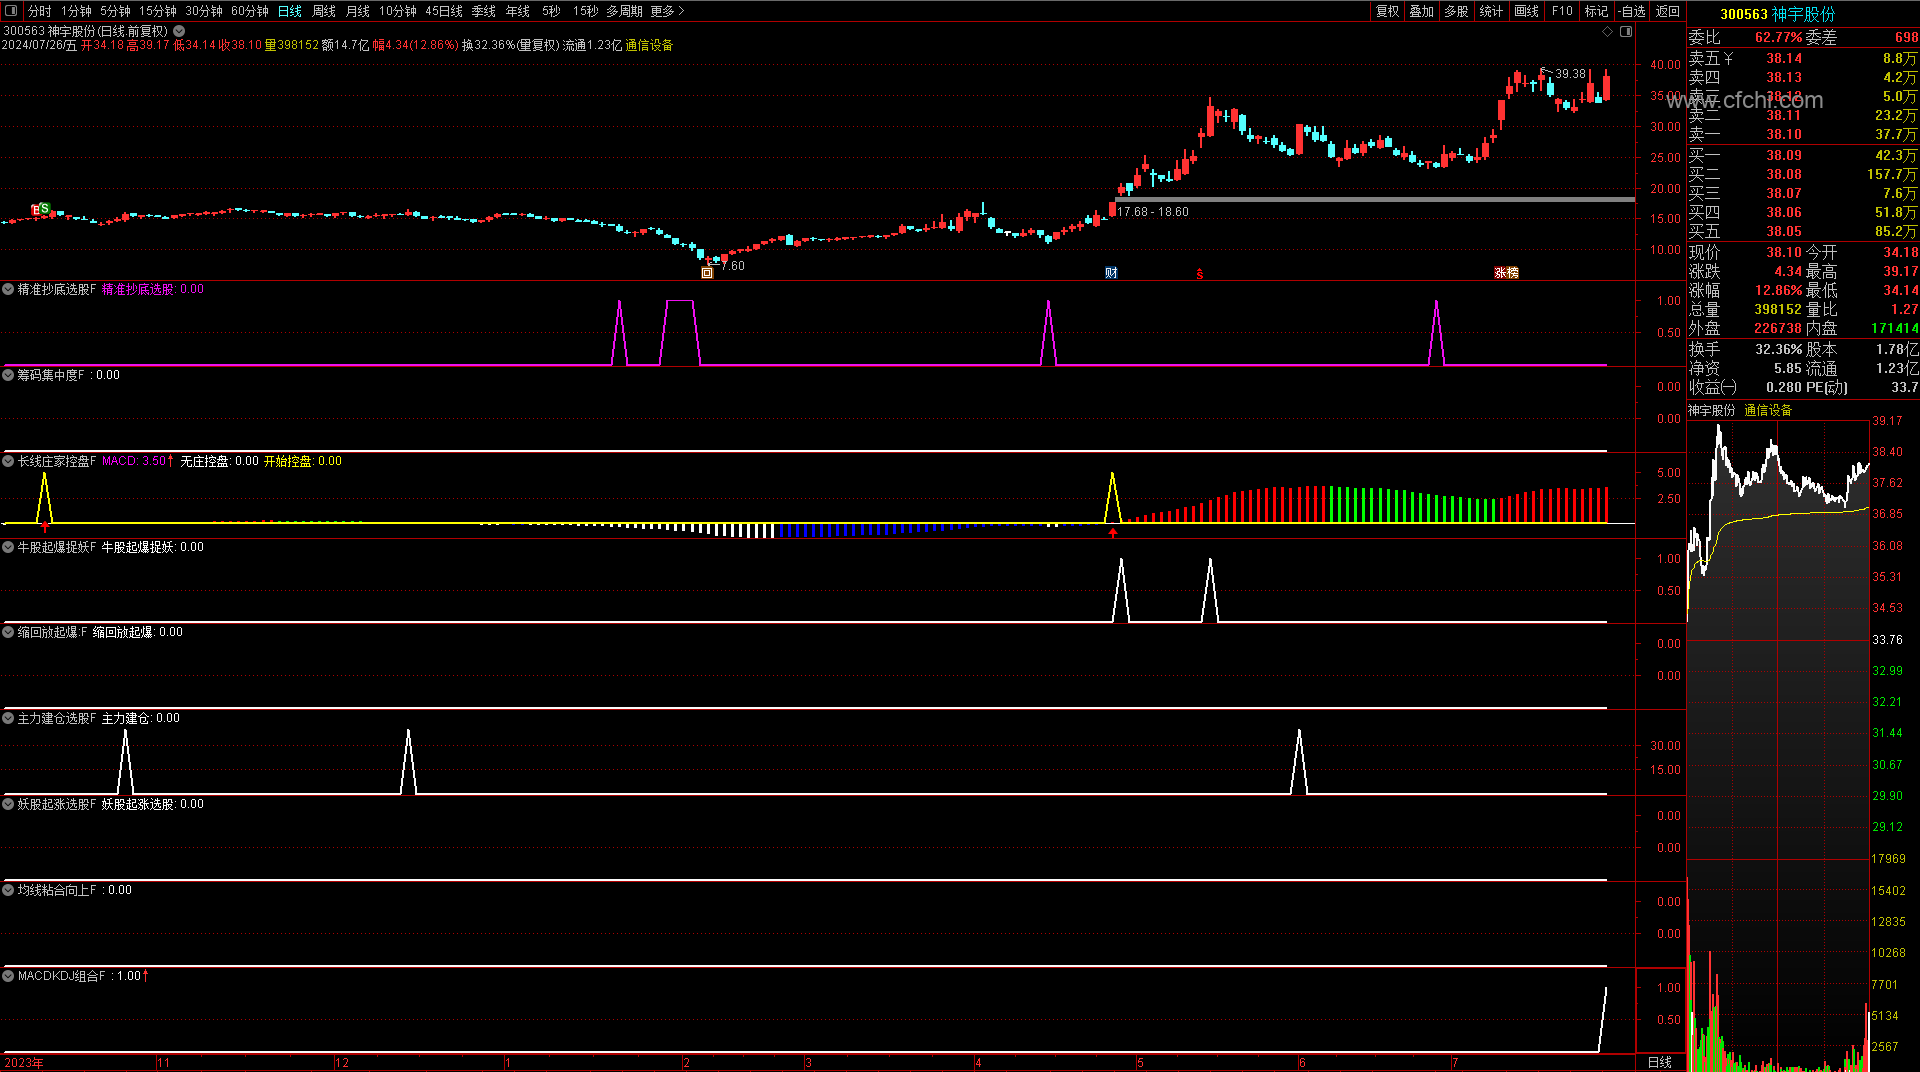Click the 换手 turnover rate value 32.36%
1920x1072 pixels.
click(x=1779, y=349)
